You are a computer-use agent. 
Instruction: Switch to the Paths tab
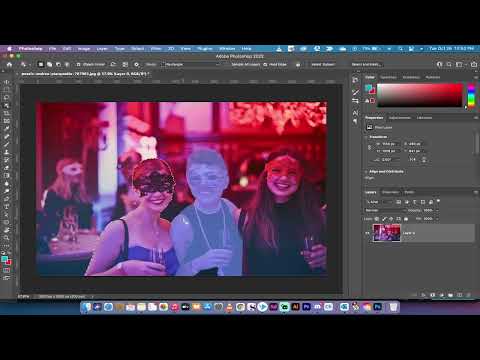coord(409,192)
